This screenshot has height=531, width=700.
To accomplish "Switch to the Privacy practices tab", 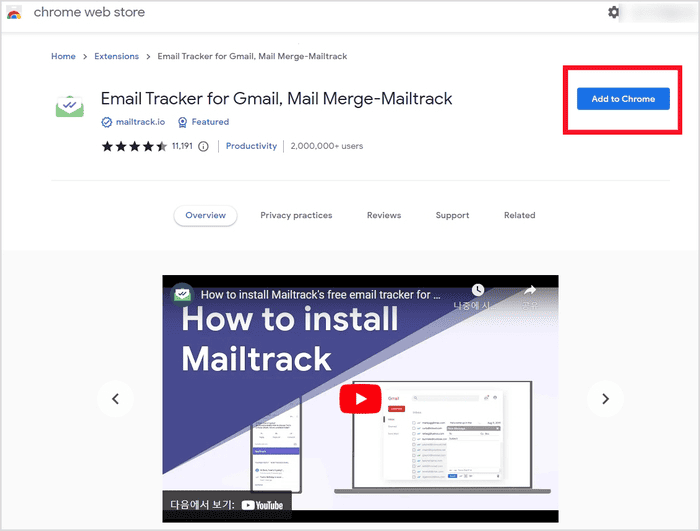I will (296, 215).
